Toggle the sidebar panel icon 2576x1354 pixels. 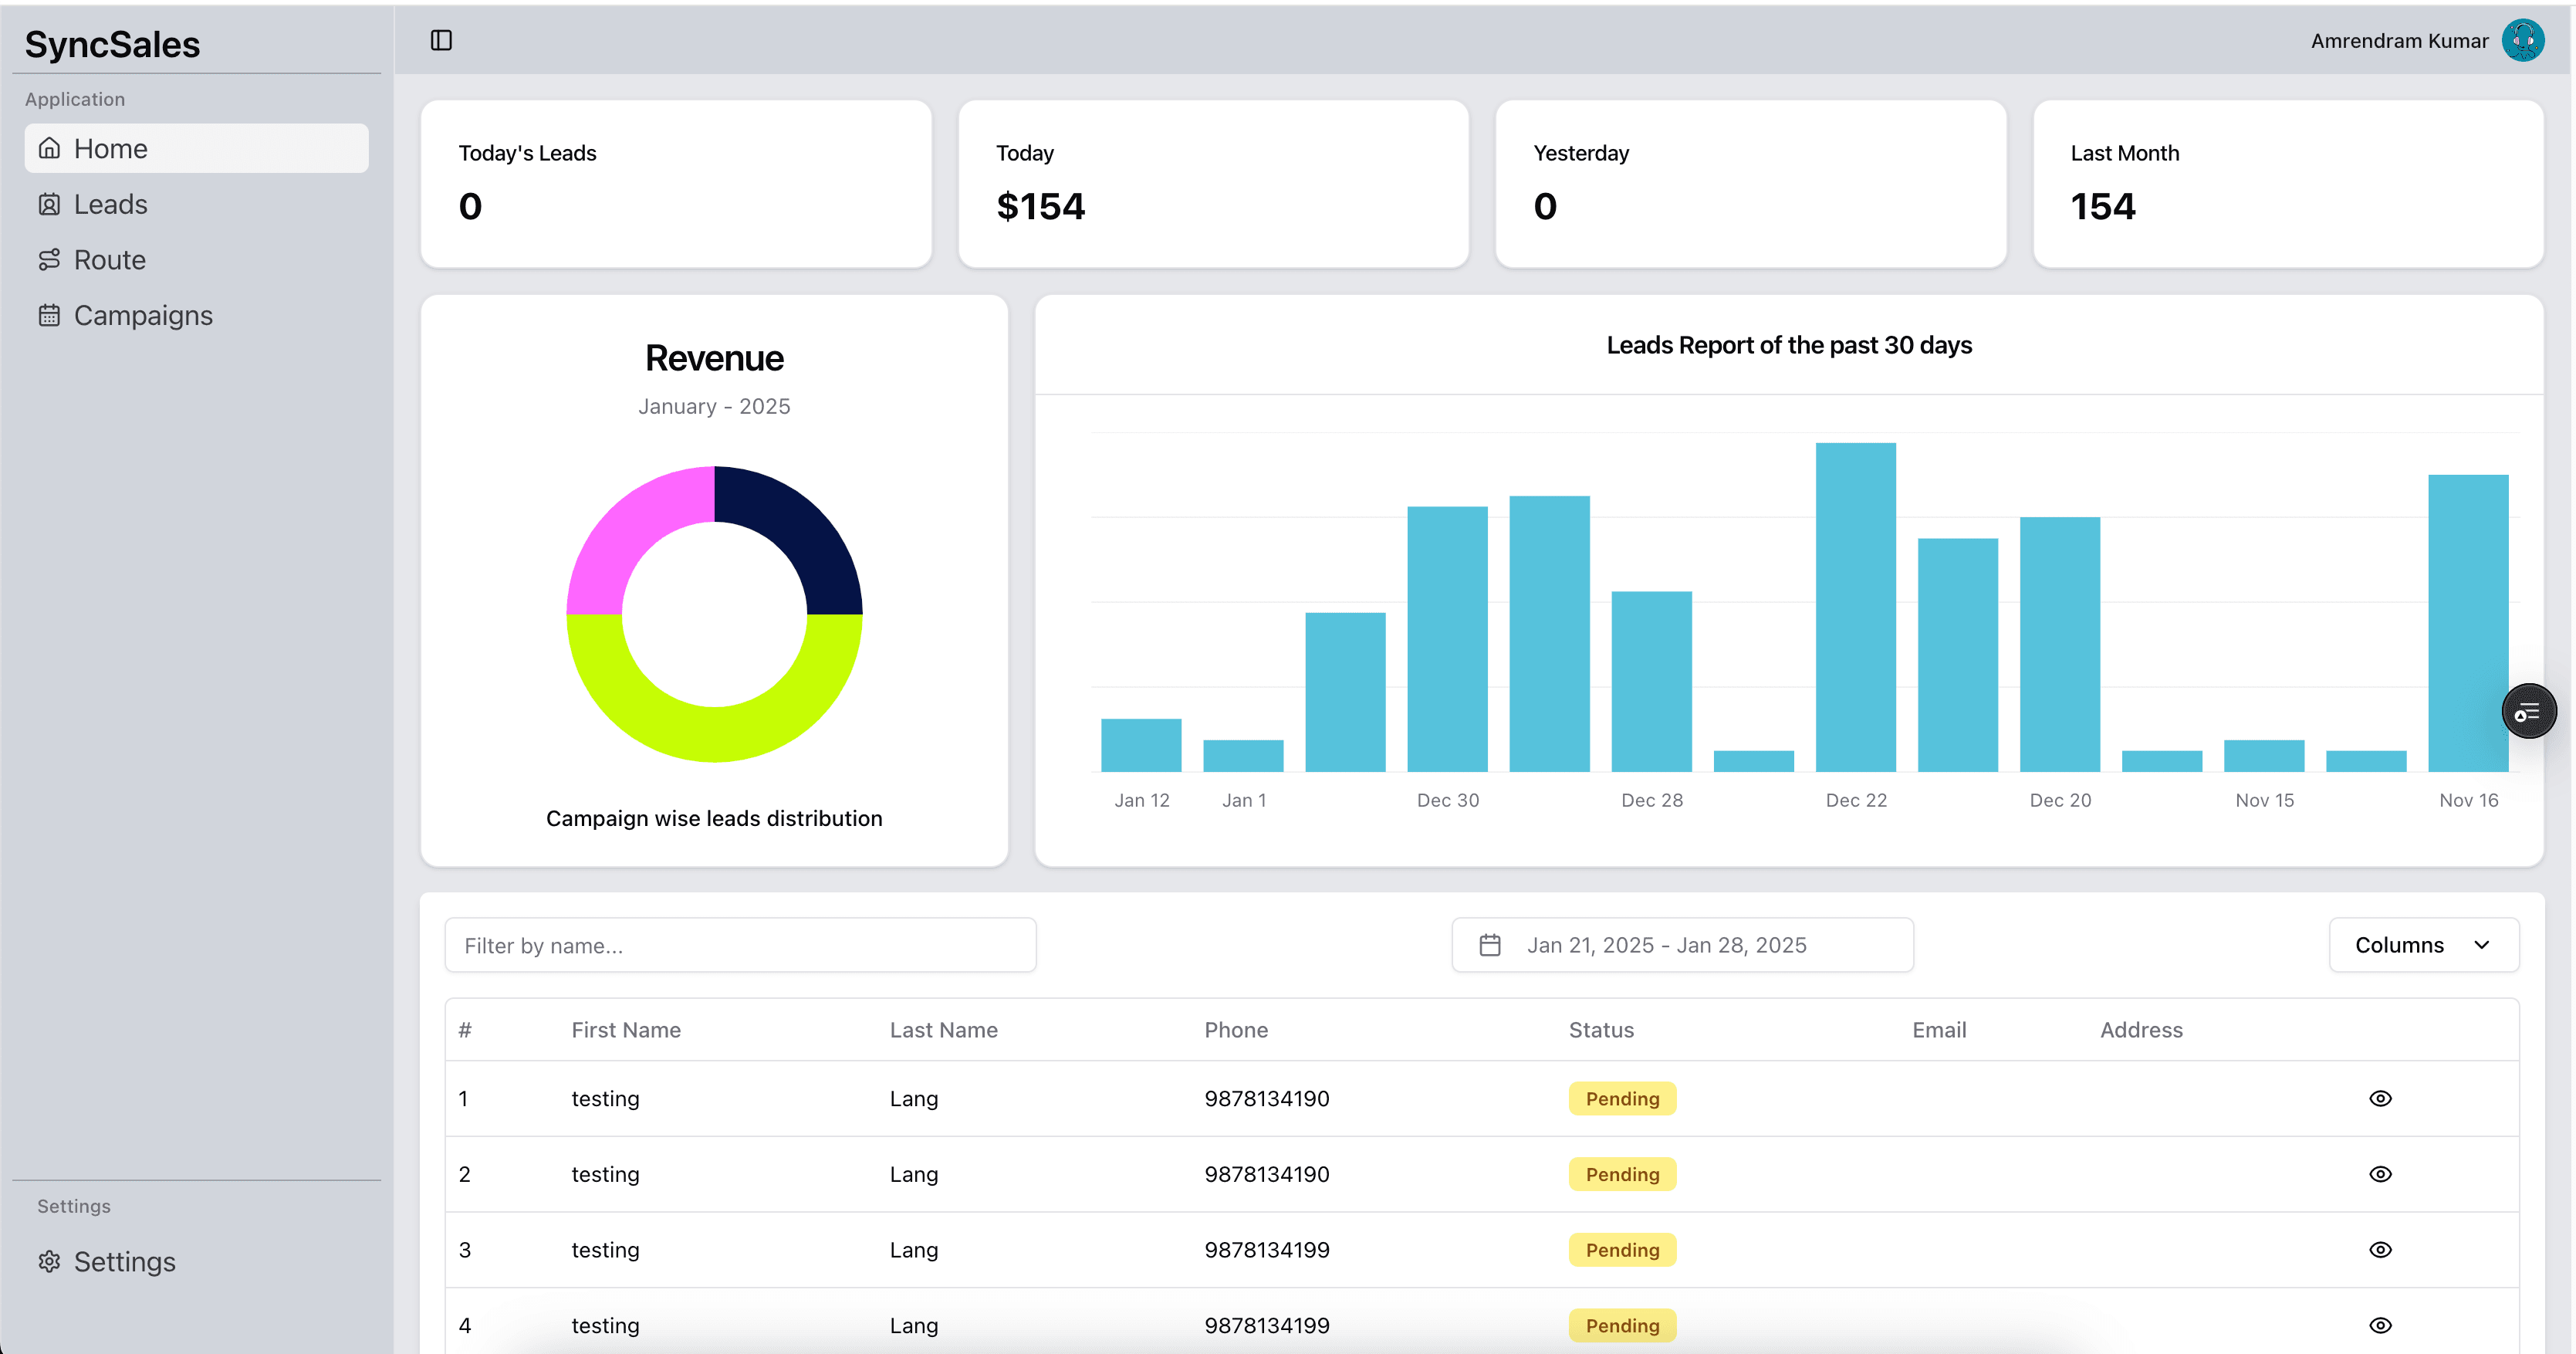(441, 40)
